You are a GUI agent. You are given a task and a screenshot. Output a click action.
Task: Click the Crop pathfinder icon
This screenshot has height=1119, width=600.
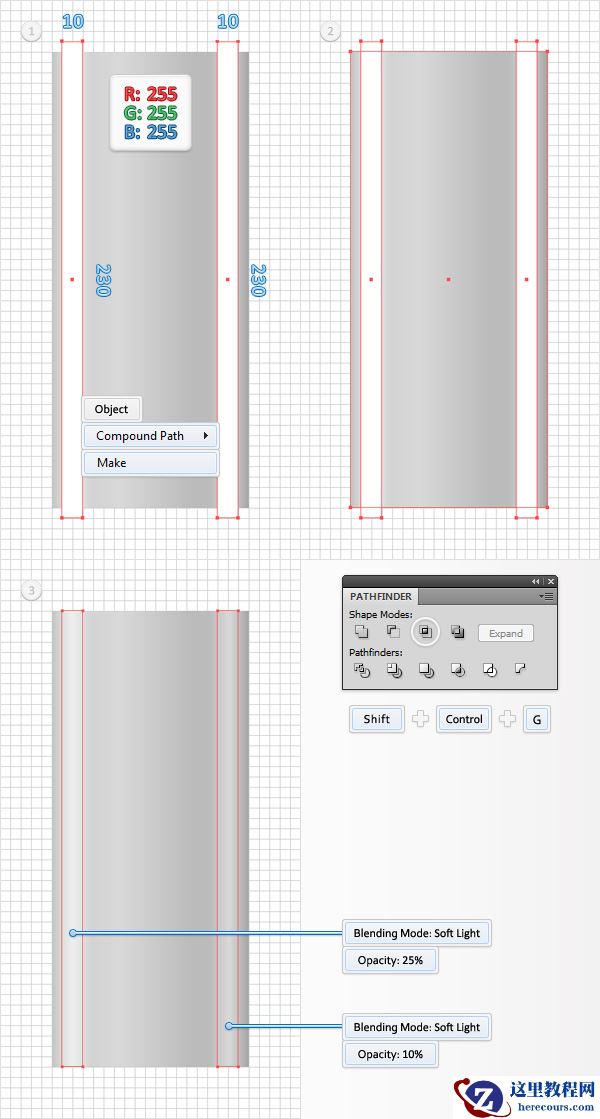click(x=458, y=670)
